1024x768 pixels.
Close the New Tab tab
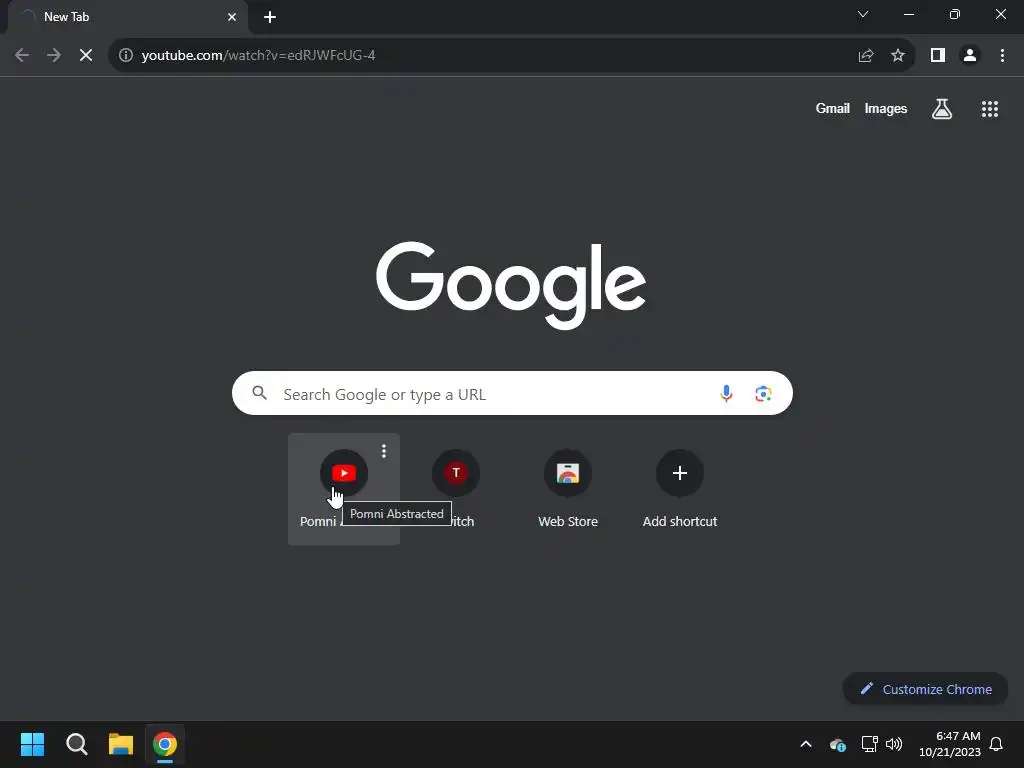232,17
